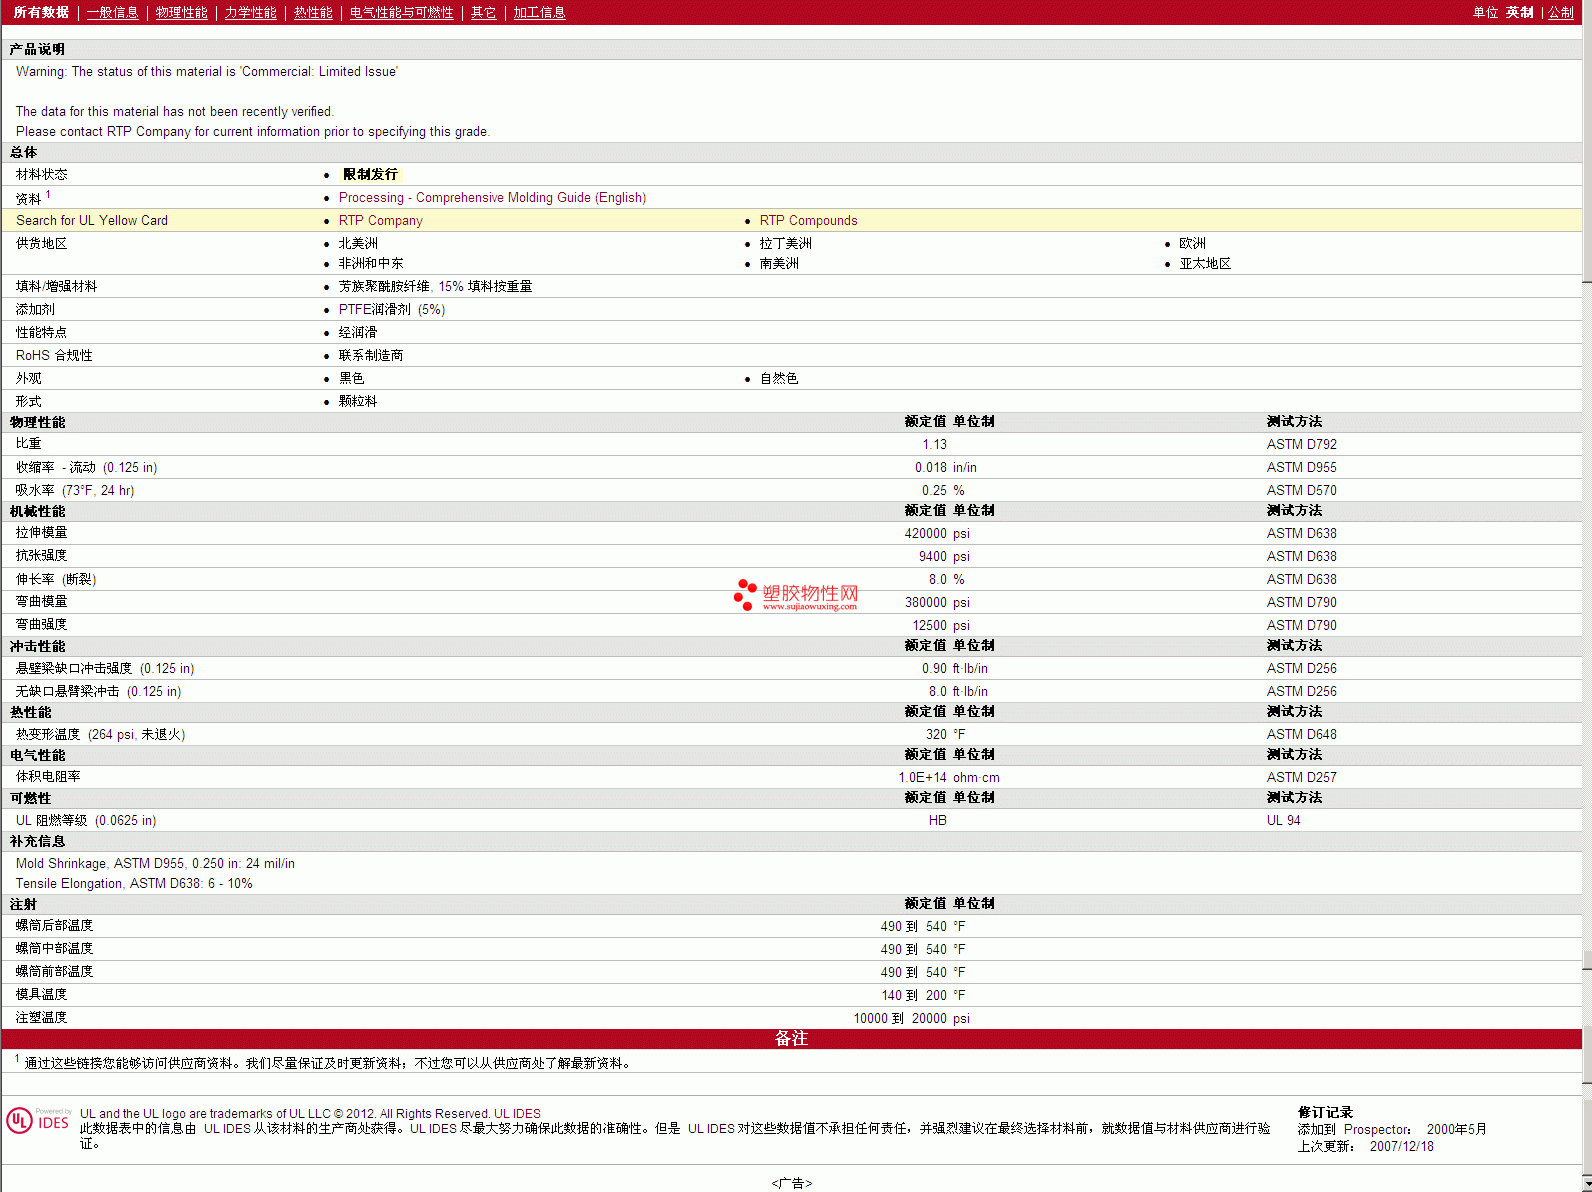Select the 颗粒料 form entry
Image resolution: width=1592 pixels, height=1192 pixels.
pos(358,402)
